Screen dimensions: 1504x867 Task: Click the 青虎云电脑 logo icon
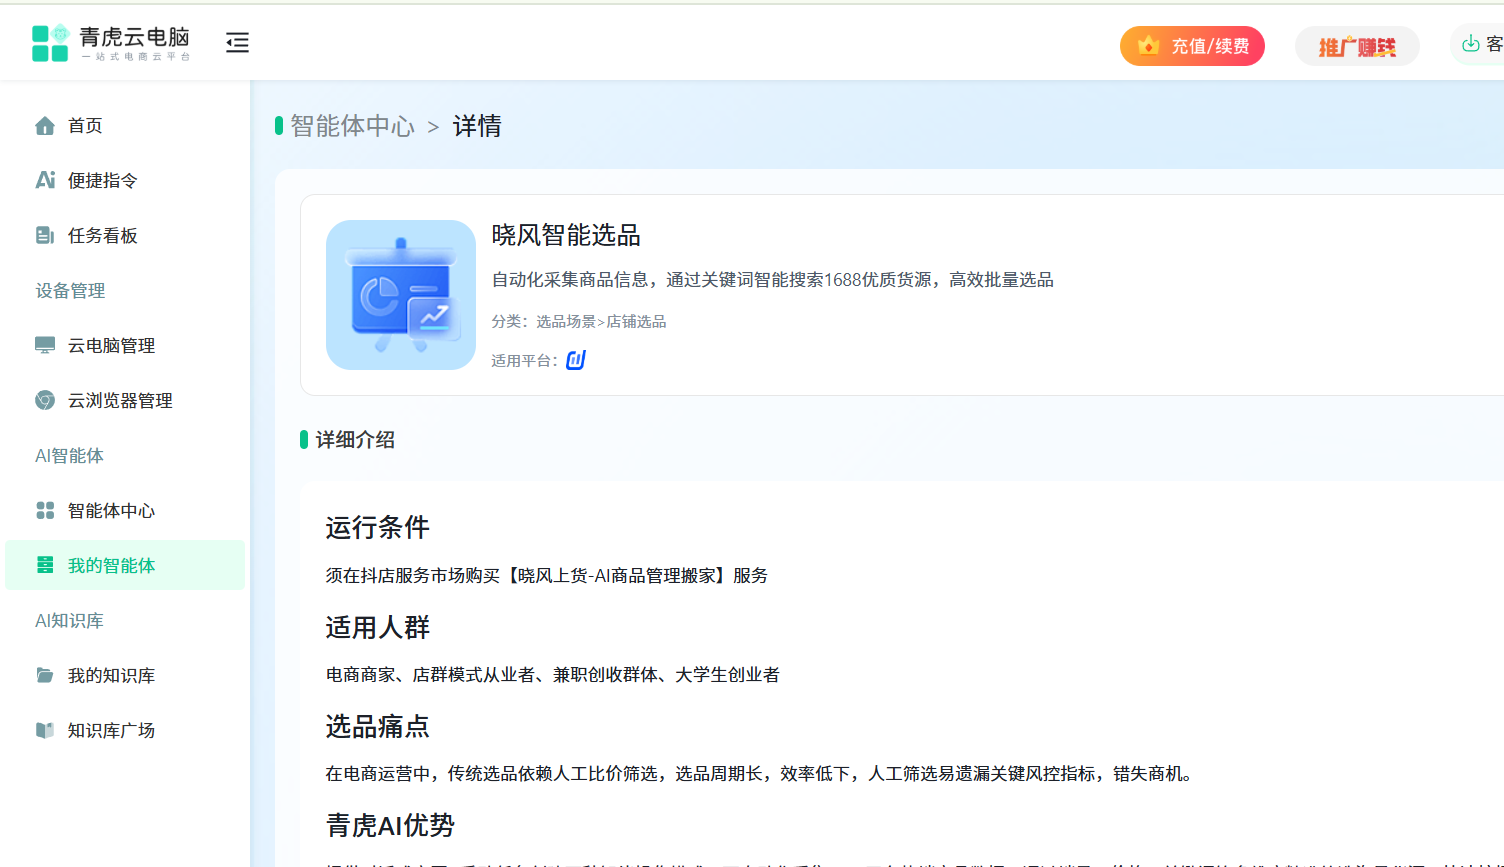[x=50, y=43]
